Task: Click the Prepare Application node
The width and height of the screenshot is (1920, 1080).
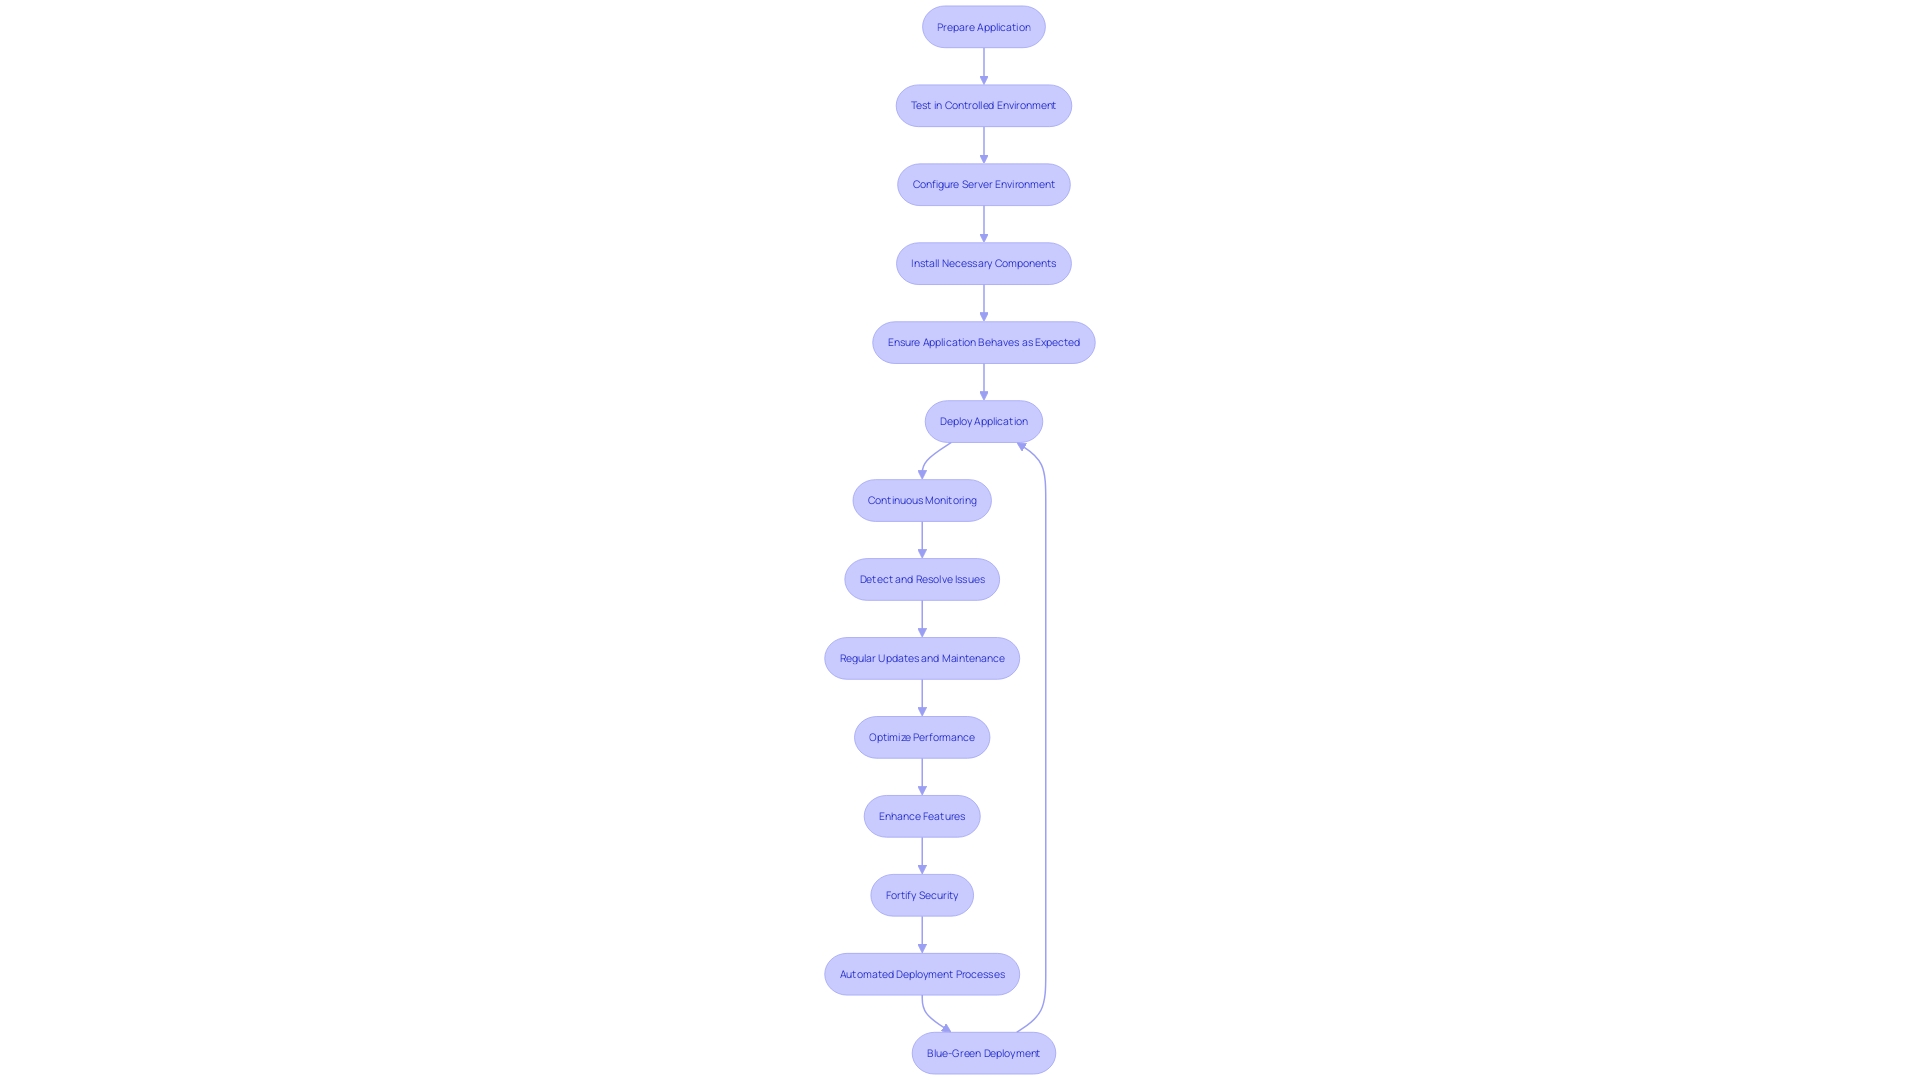Action: (982, 26)
